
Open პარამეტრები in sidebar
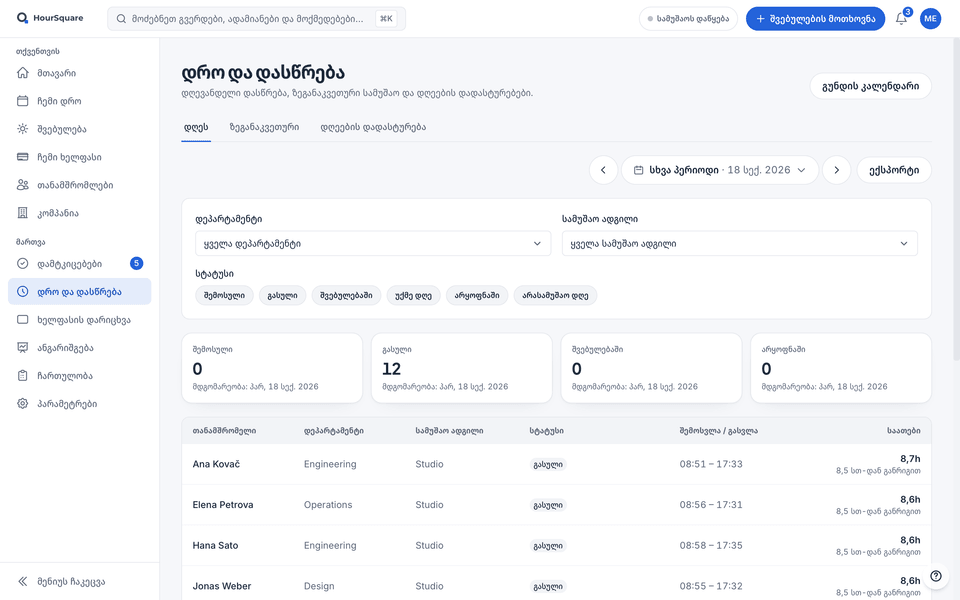coord(80,404)
